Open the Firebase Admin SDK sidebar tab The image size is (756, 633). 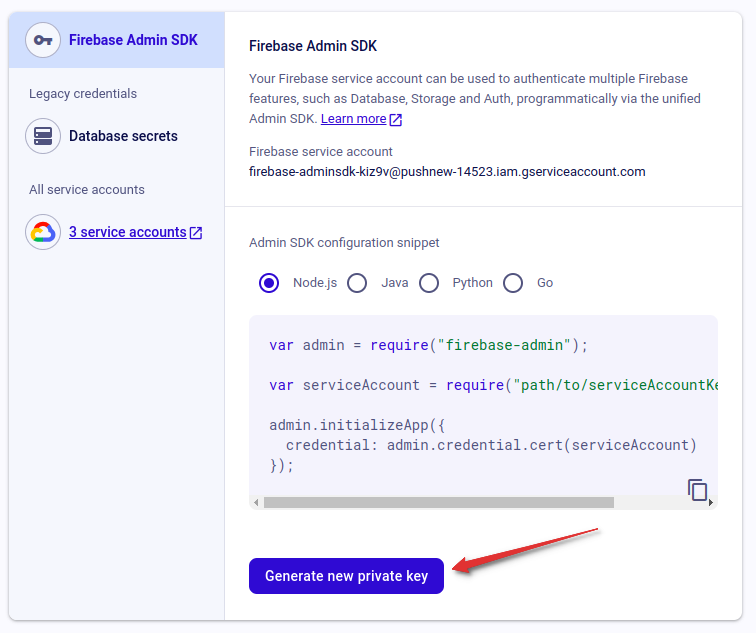pos(117,40)
